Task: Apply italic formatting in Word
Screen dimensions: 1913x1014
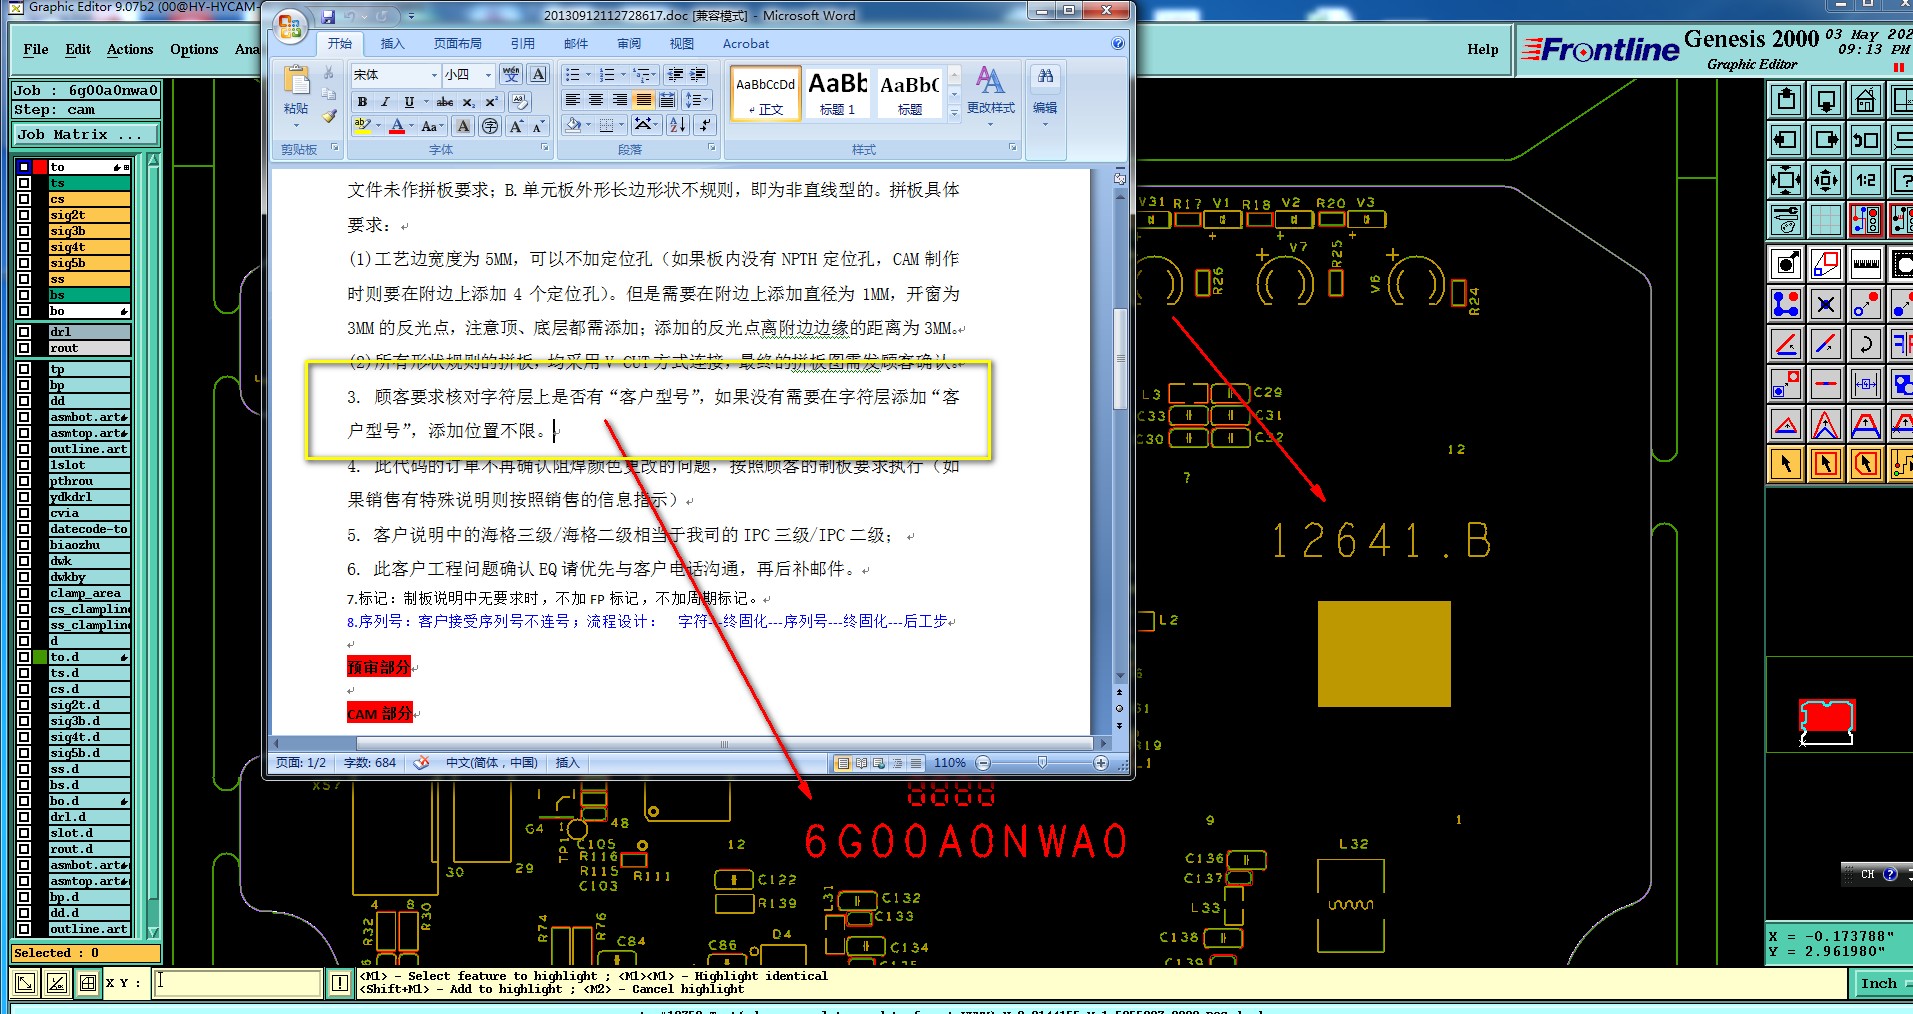Action: pyautogui.click(x=385, y=102)
